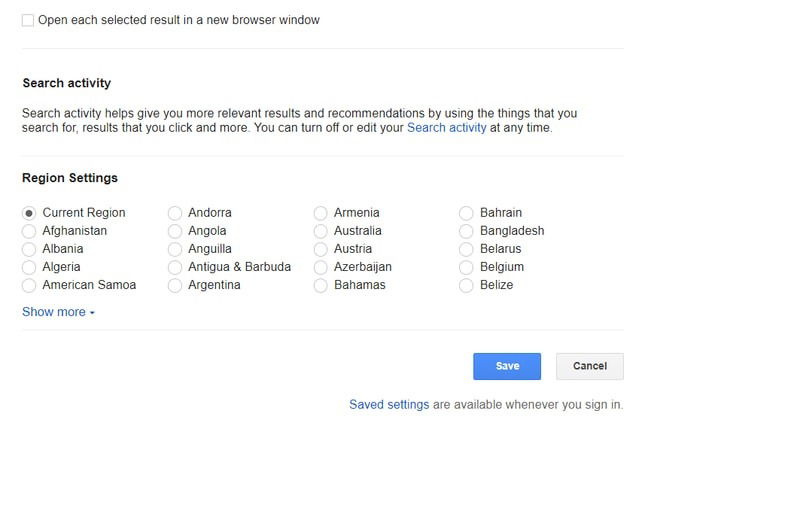The height and width of the screenshot is (505, 800).
Task: Select American Samoa as region
Action: pos(29,285)
